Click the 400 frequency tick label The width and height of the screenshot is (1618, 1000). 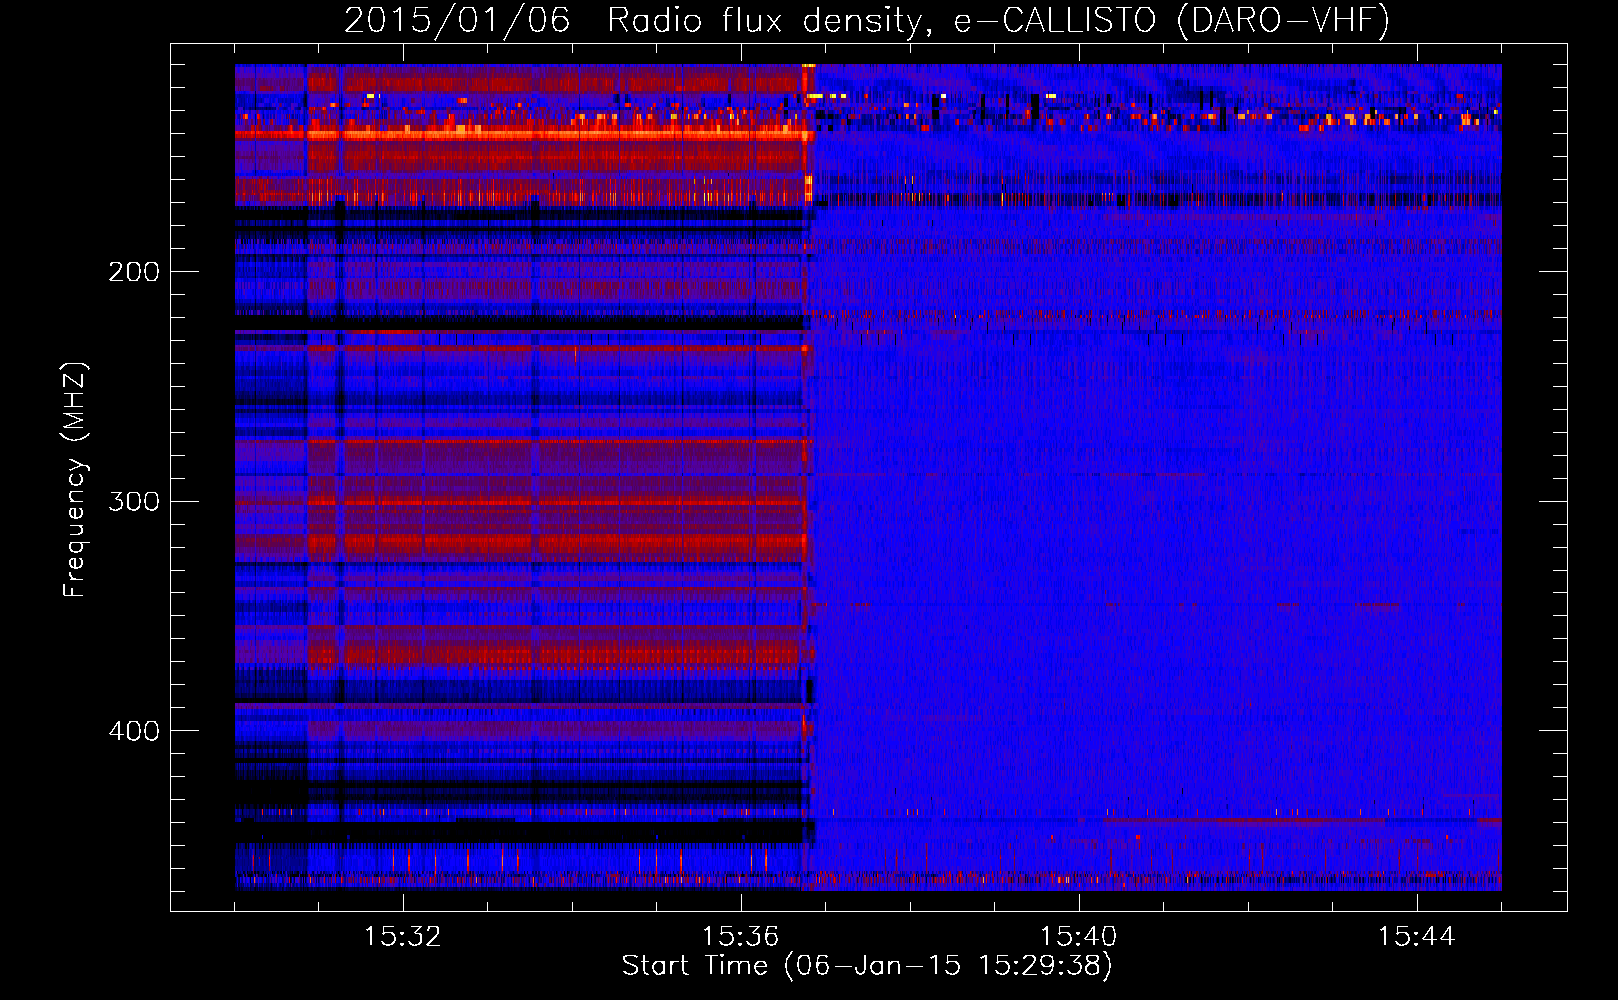134,731
